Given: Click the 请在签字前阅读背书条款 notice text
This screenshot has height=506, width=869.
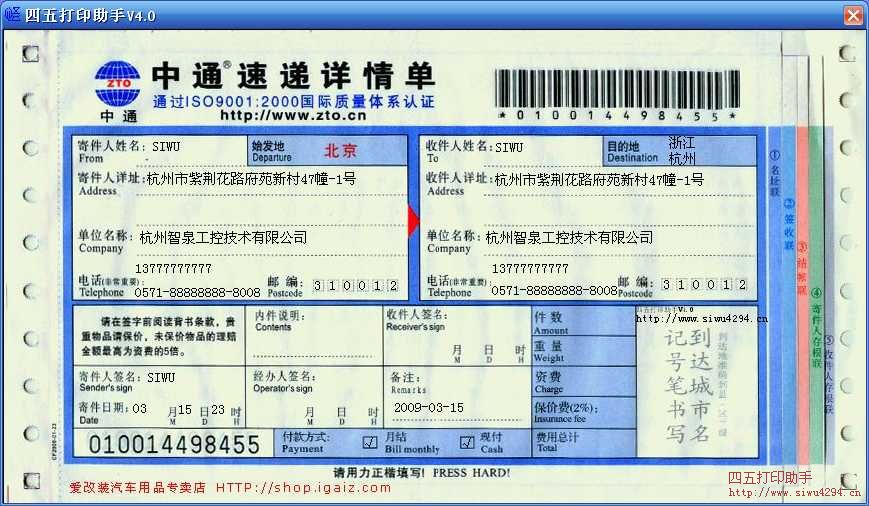Looking at the screenshot, I should tap(159, 336).
